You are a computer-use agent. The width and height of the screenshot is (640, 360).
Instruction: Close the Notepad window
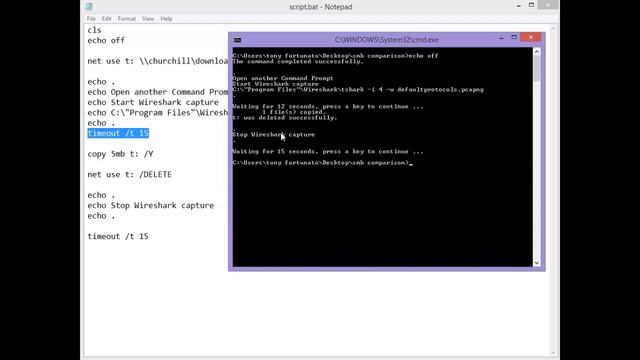(x=548, y=5)
